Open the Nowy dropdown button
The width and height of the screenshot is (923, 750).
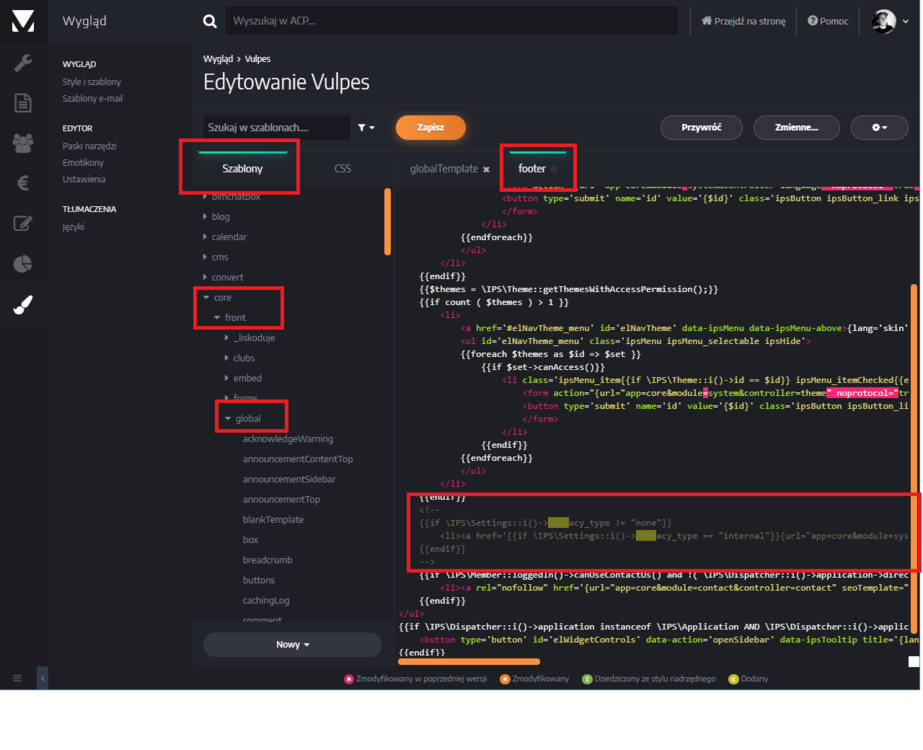292,645
